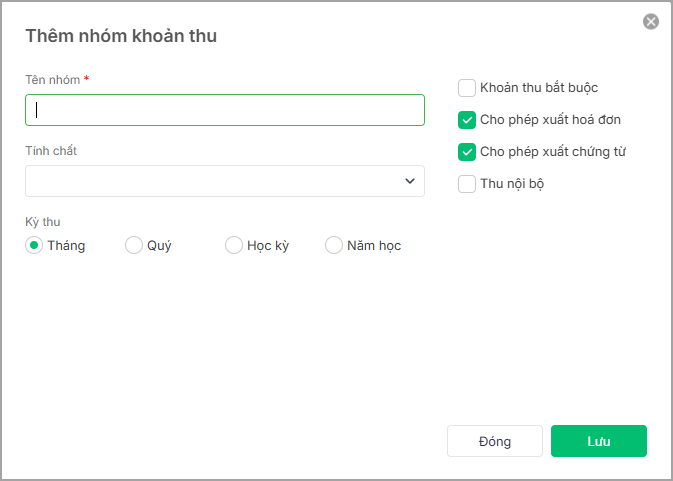Uncheck Cho phép xuất hoá đơn

click(467, 120)
